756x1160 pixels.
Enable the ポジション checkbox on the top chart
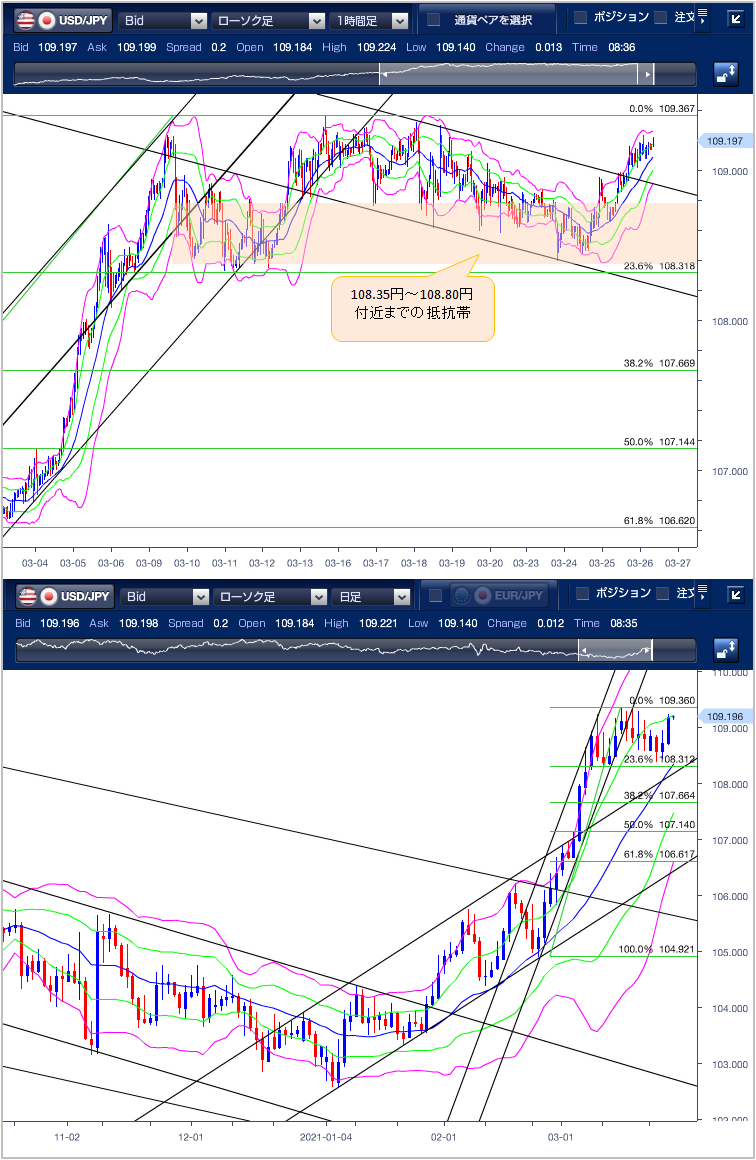tap(580, 17)
